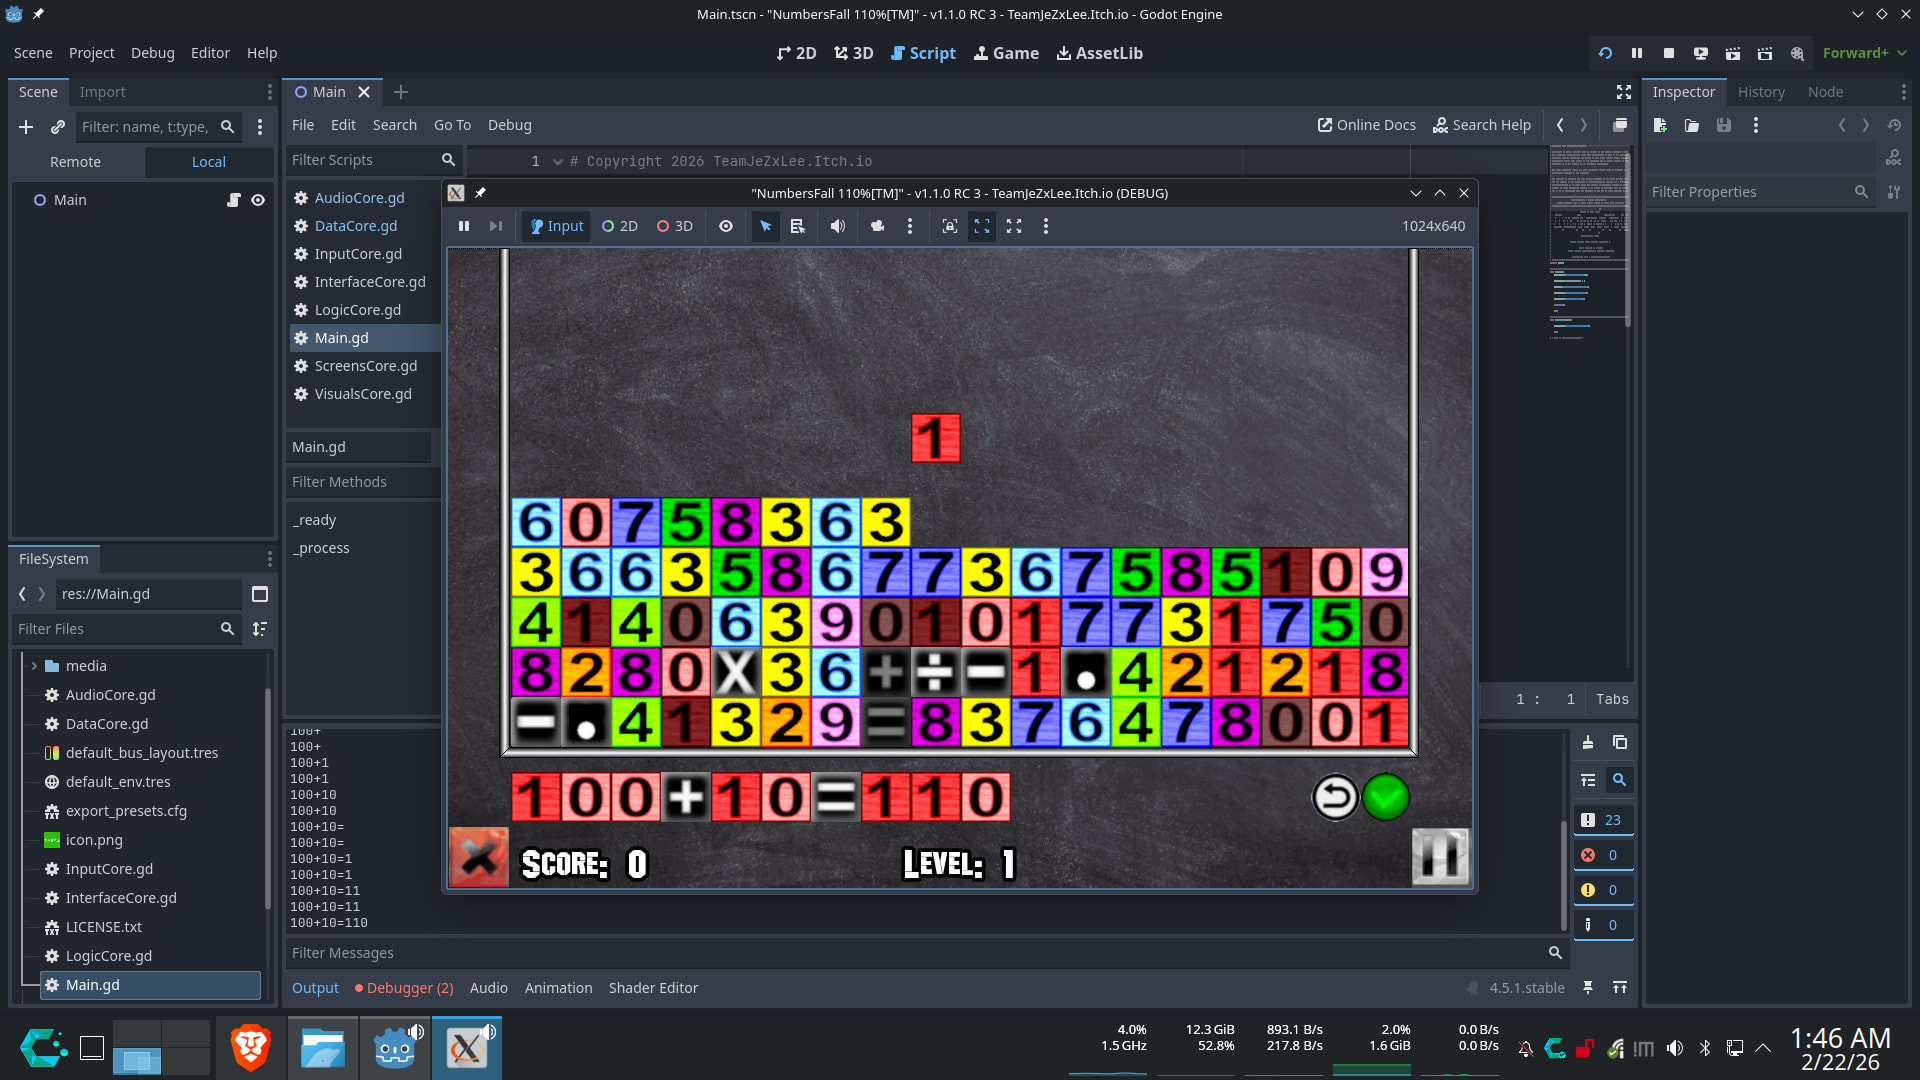This screenshot has height=1080, width=1920.
Task: Add a new child node
Action: tap(26, 127)
